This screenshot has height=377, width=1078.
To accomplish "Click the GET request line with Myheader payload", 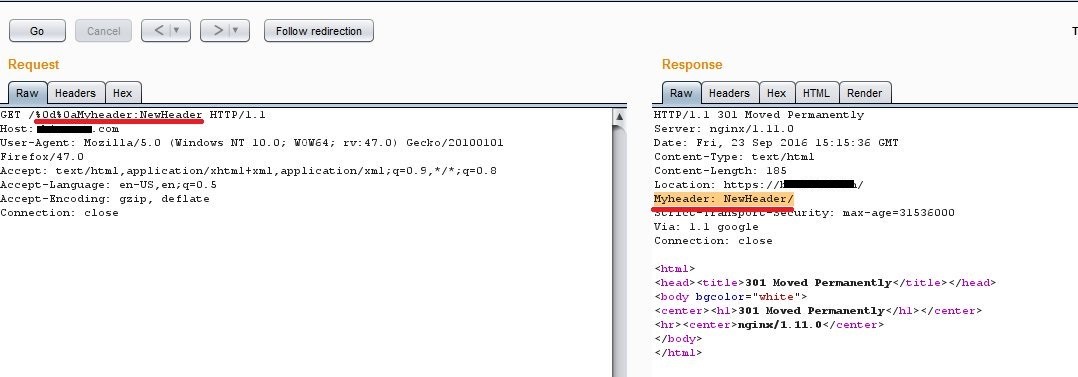I will pyautogui.click(x=133, y=115).
